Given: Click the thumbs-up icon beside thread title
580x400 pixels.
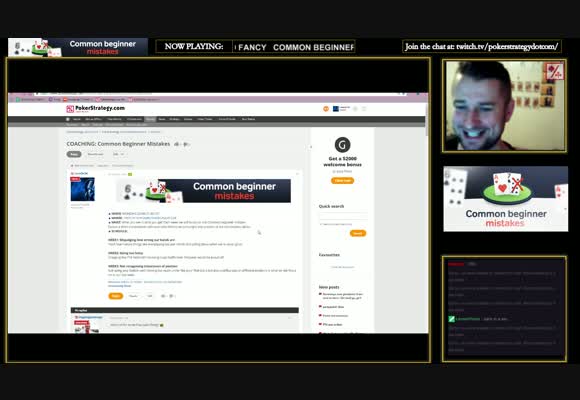Looking at the screenshot, I should (176, 144).
